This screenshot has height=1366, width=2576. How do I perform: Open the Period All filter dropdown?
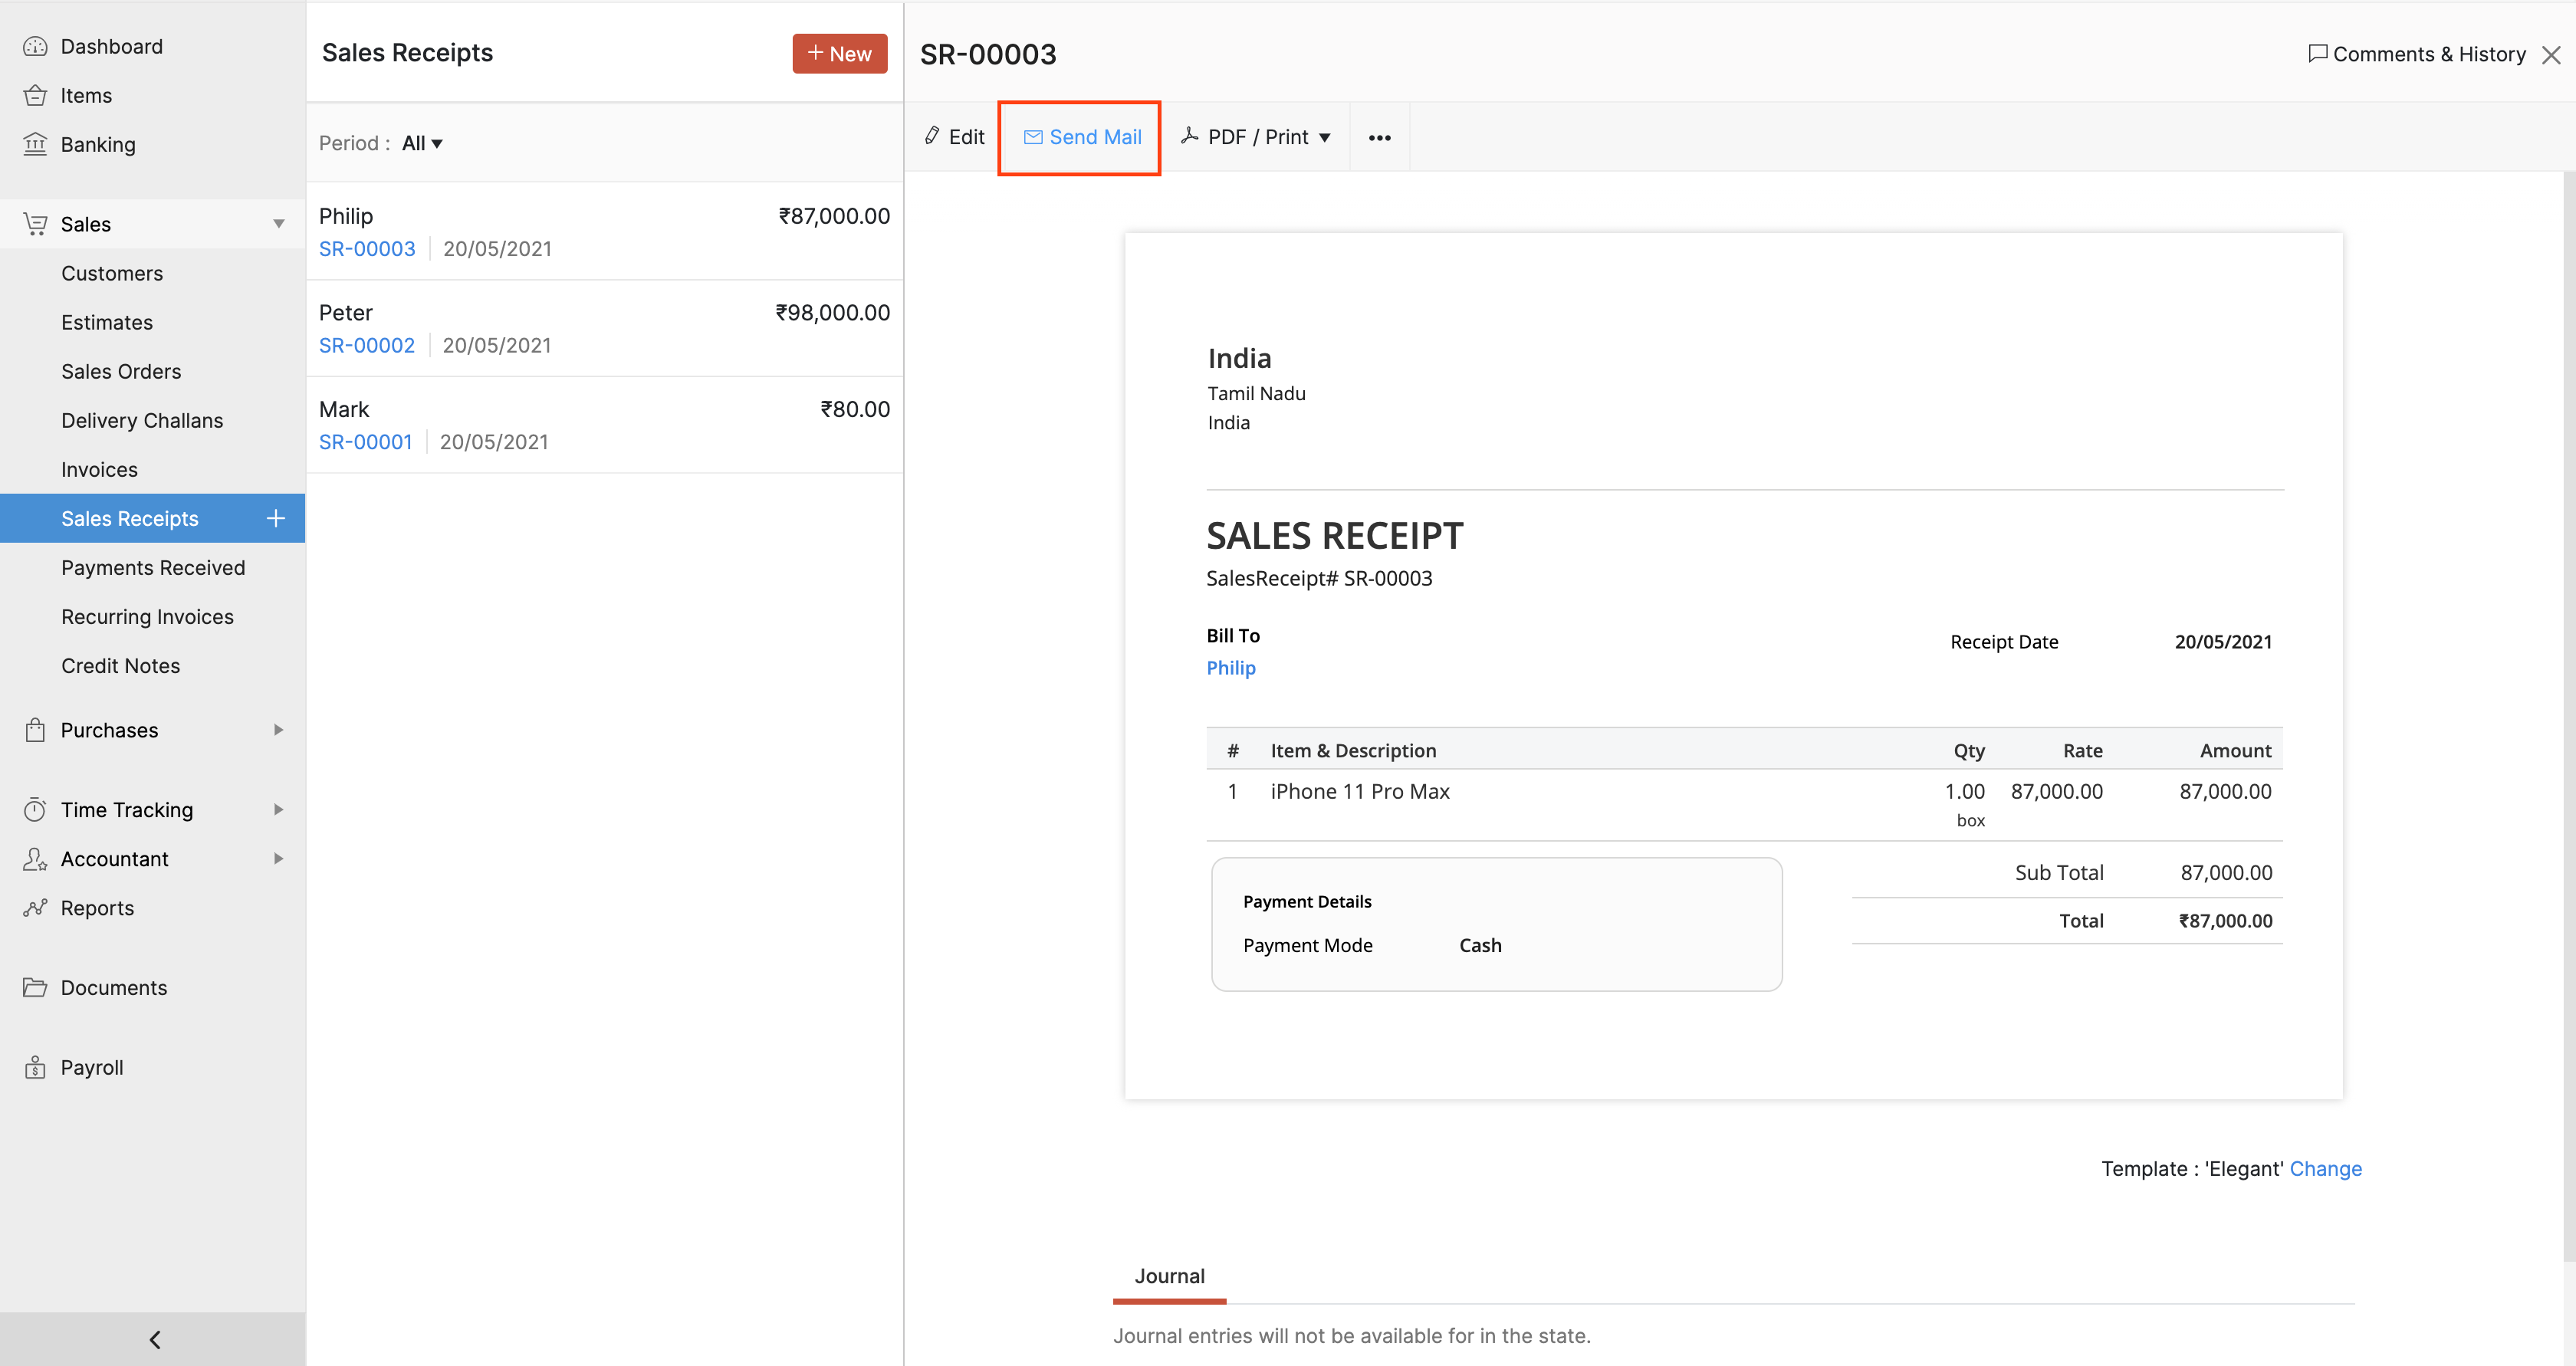pyautogui.click(x=422, y=144)
